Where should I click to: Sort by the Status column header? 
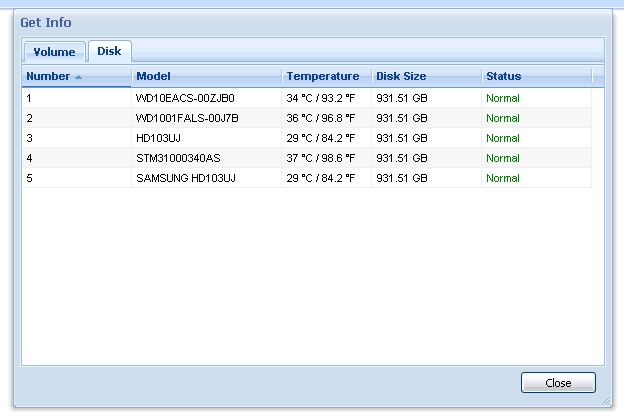(537, 76)
